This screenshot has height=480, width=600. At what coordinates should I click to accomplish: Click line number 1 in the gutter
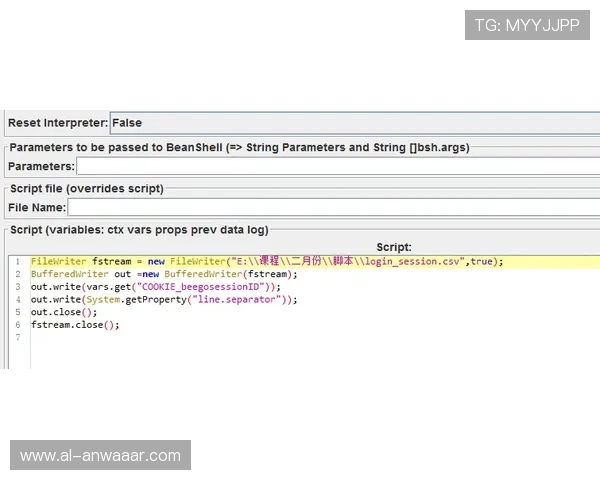click(17, 261)
